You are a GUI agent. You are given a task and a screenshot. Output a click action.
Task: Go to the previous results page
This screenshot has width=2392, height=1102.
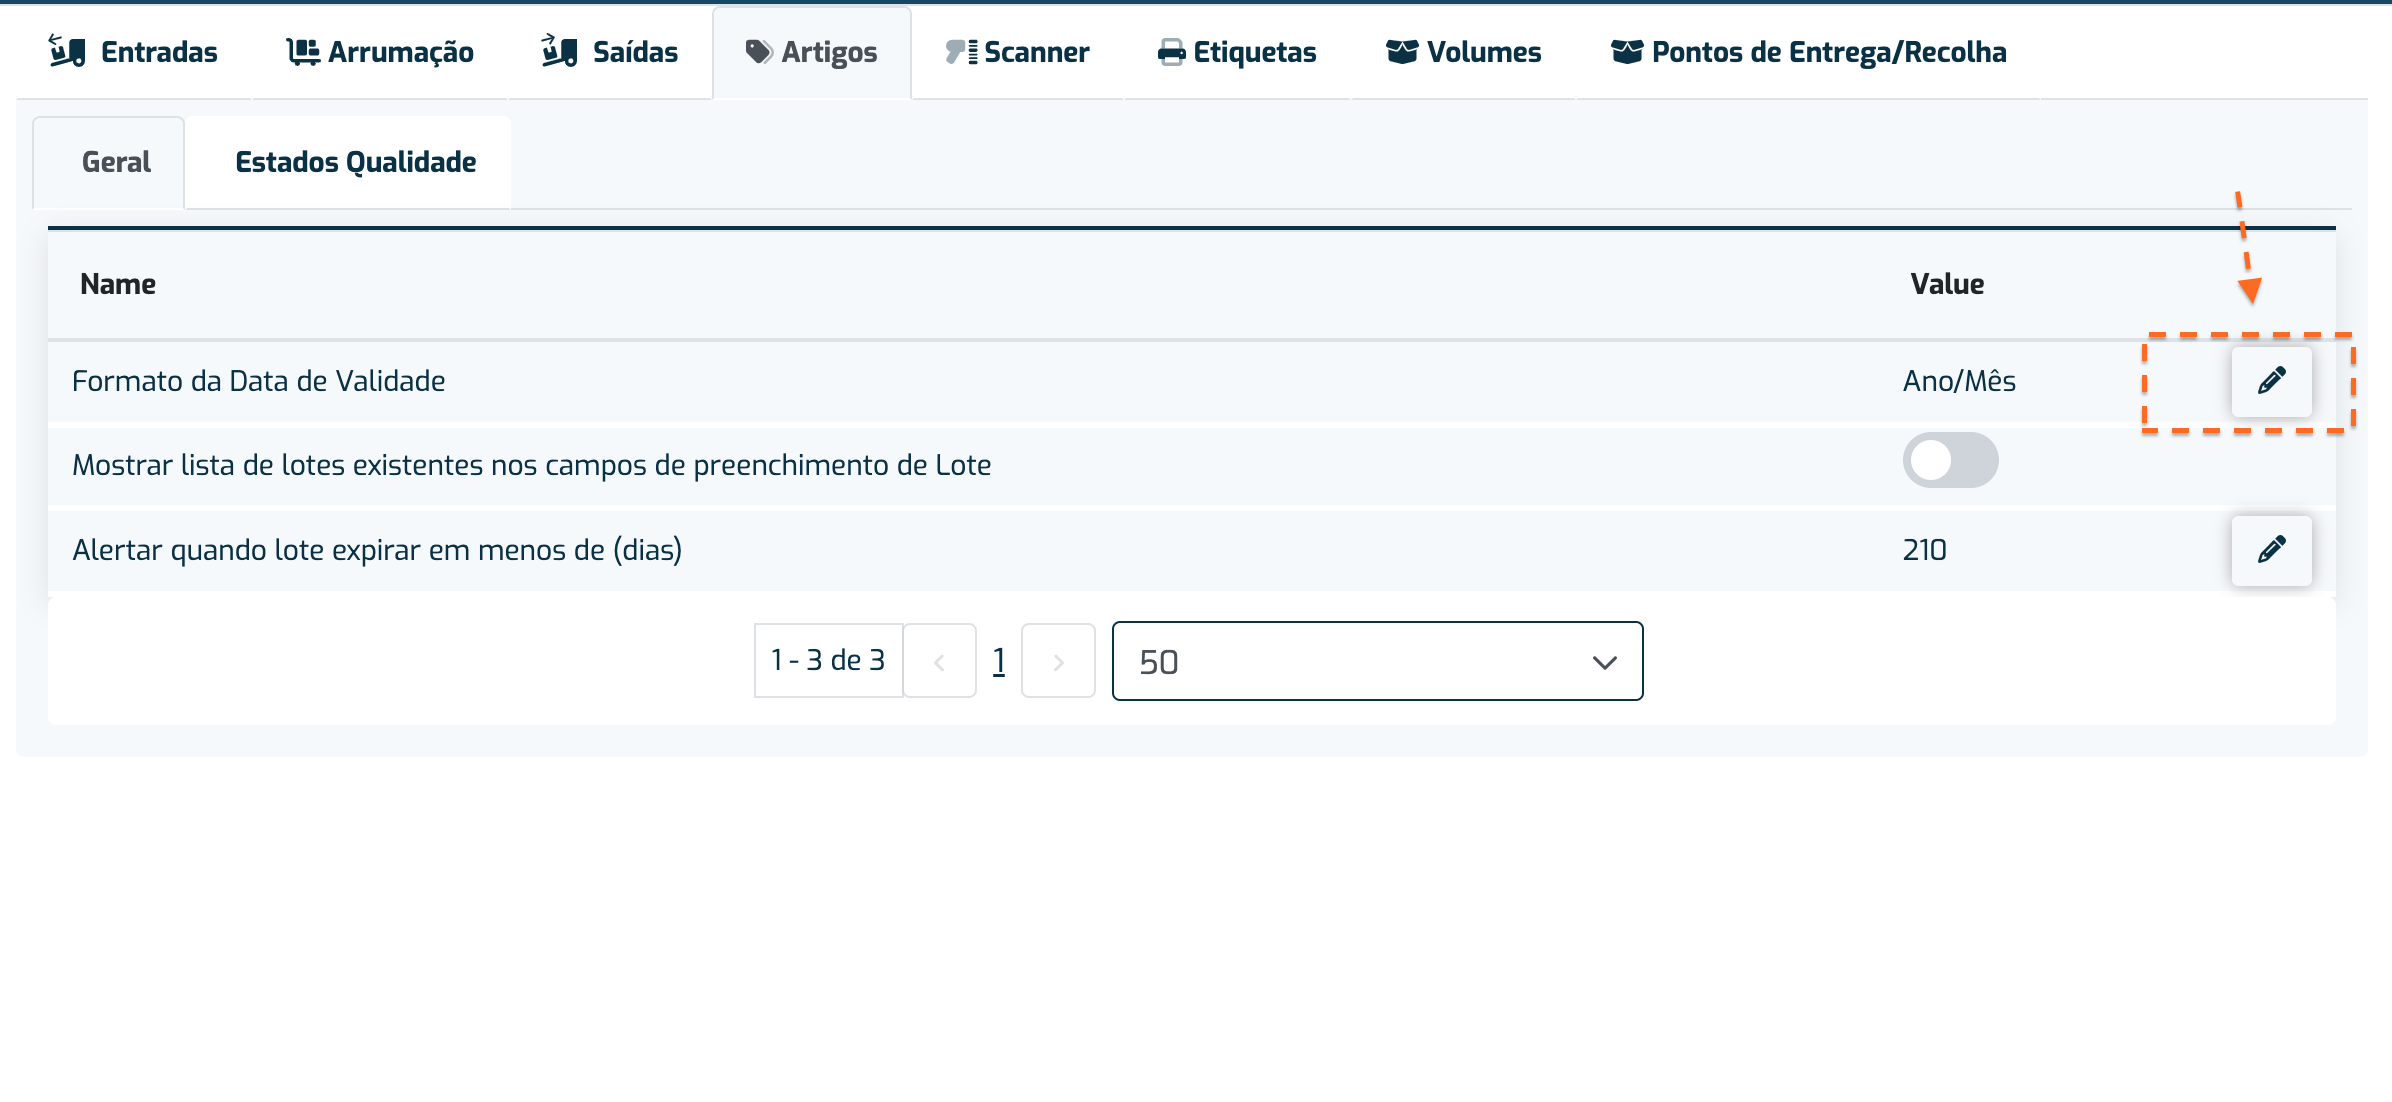(939, 661)
